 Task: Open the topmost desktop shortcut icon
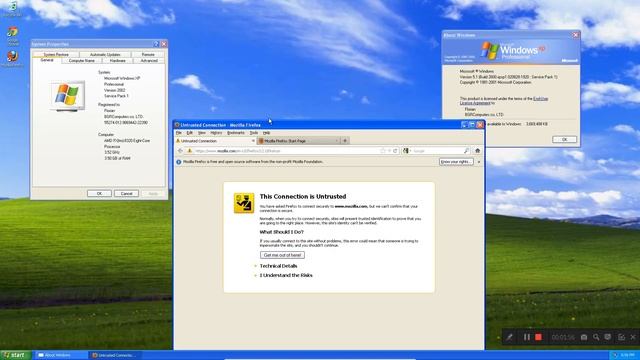[x=12, y=7]
